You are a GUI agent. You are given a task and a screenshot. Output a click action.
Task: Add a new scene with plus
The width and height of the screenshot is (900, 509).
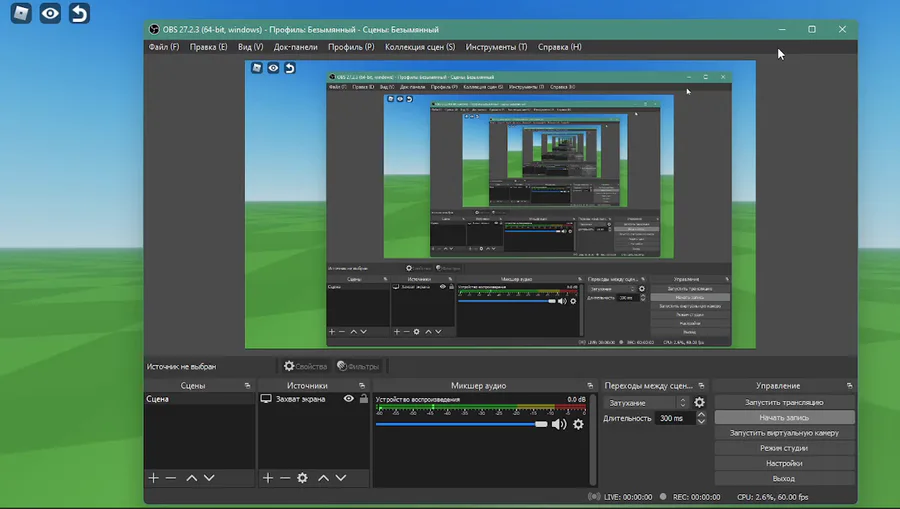click(x=153, y=477)
